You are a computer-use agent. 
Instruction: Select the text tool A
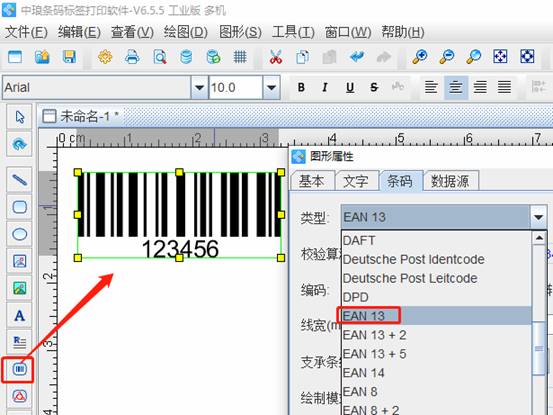click(19, 316)
